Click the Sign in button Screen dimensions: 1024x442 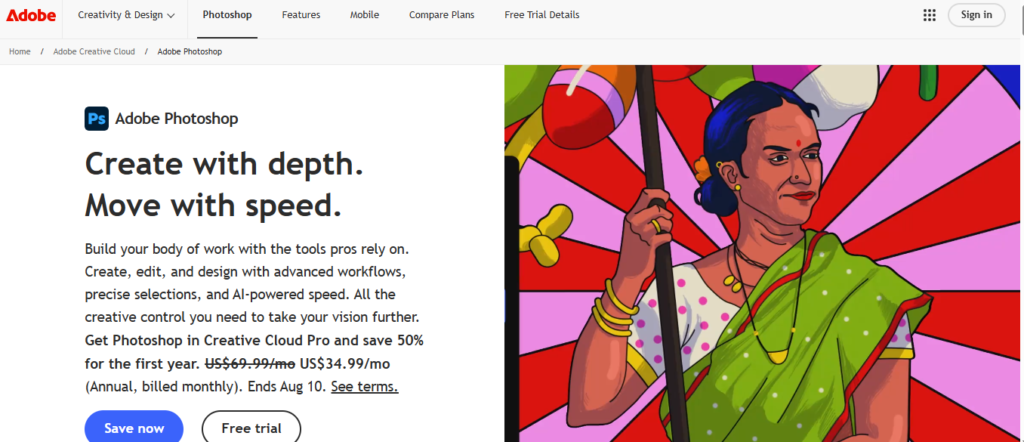(976, 15)
